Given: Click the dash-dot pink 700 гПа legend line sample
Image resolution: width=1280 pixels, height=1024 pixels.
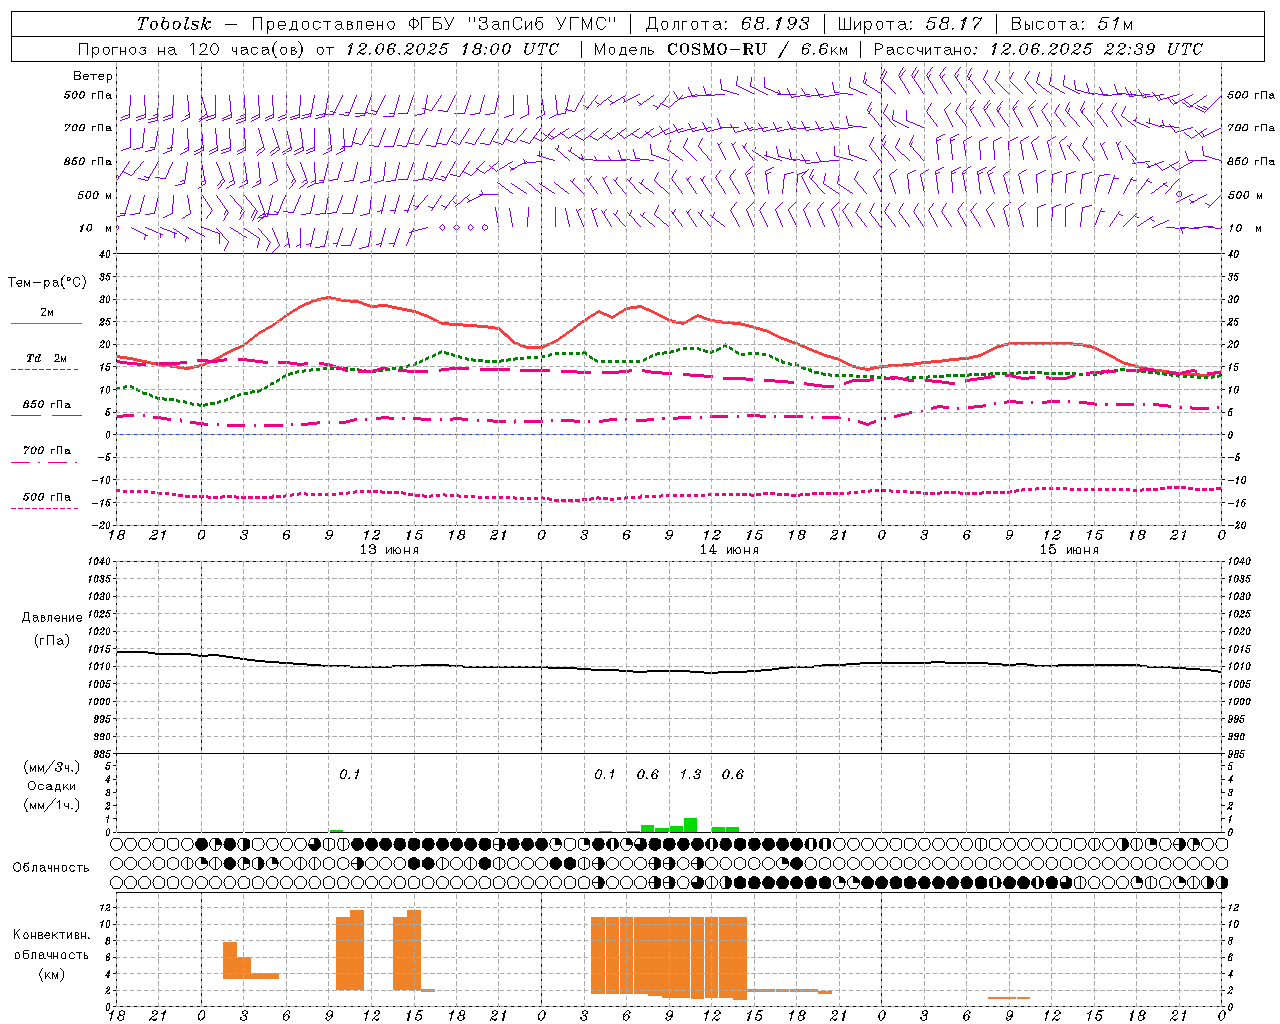Looking at the screenshot, I should pyautogui.click(x=44, y=462).
